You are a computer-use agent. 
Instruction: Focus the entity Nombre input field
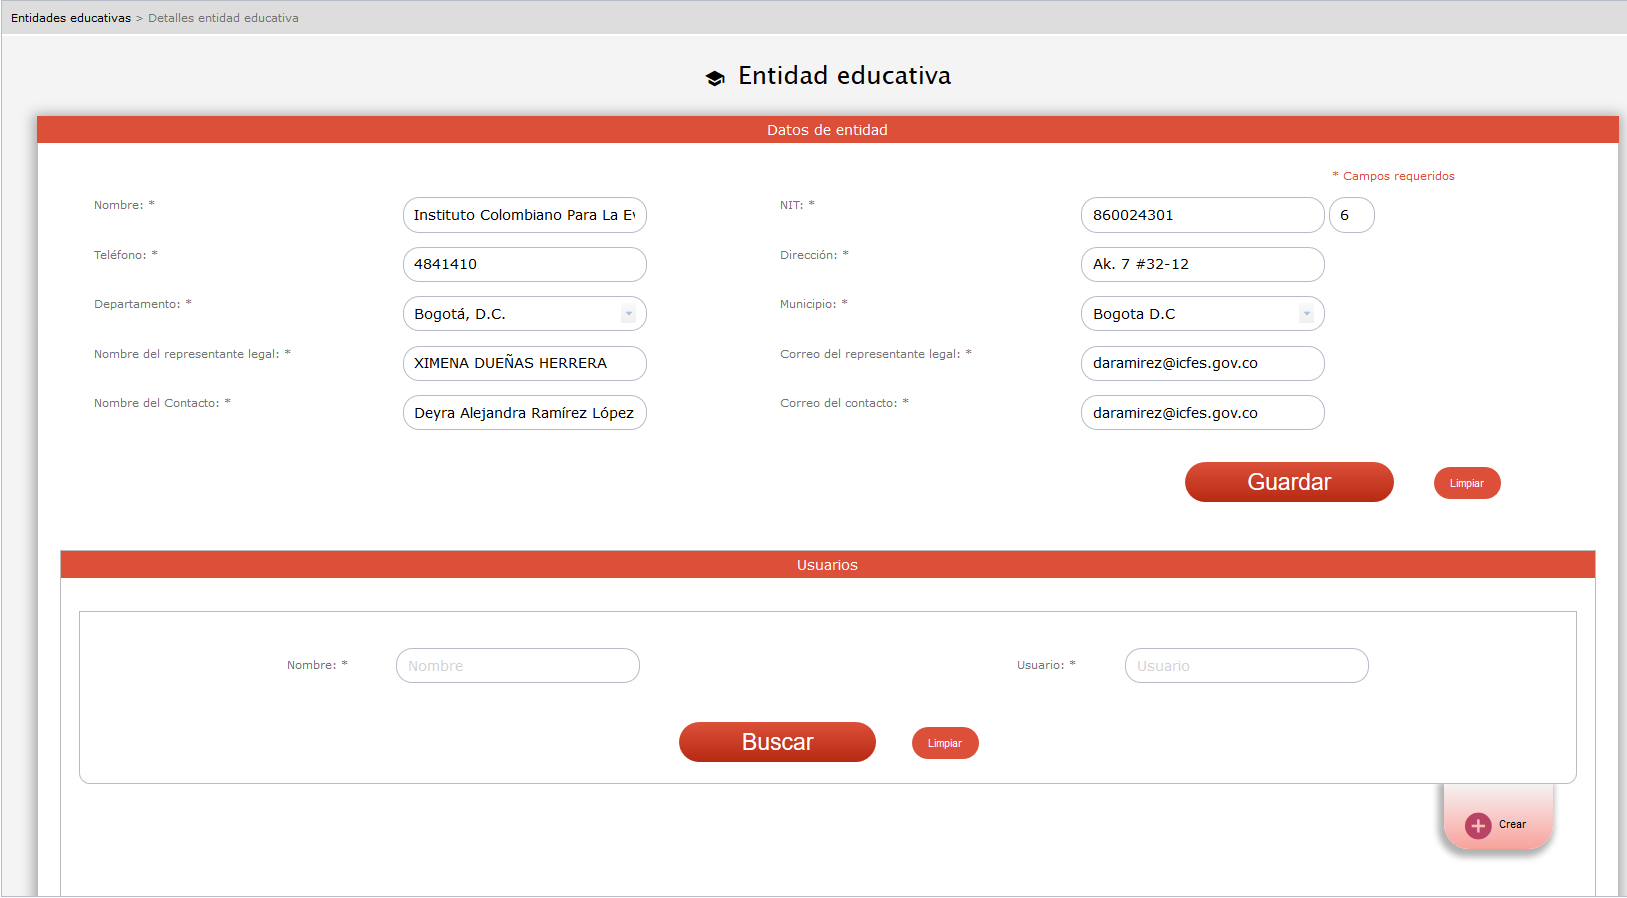tap(524, 215)
